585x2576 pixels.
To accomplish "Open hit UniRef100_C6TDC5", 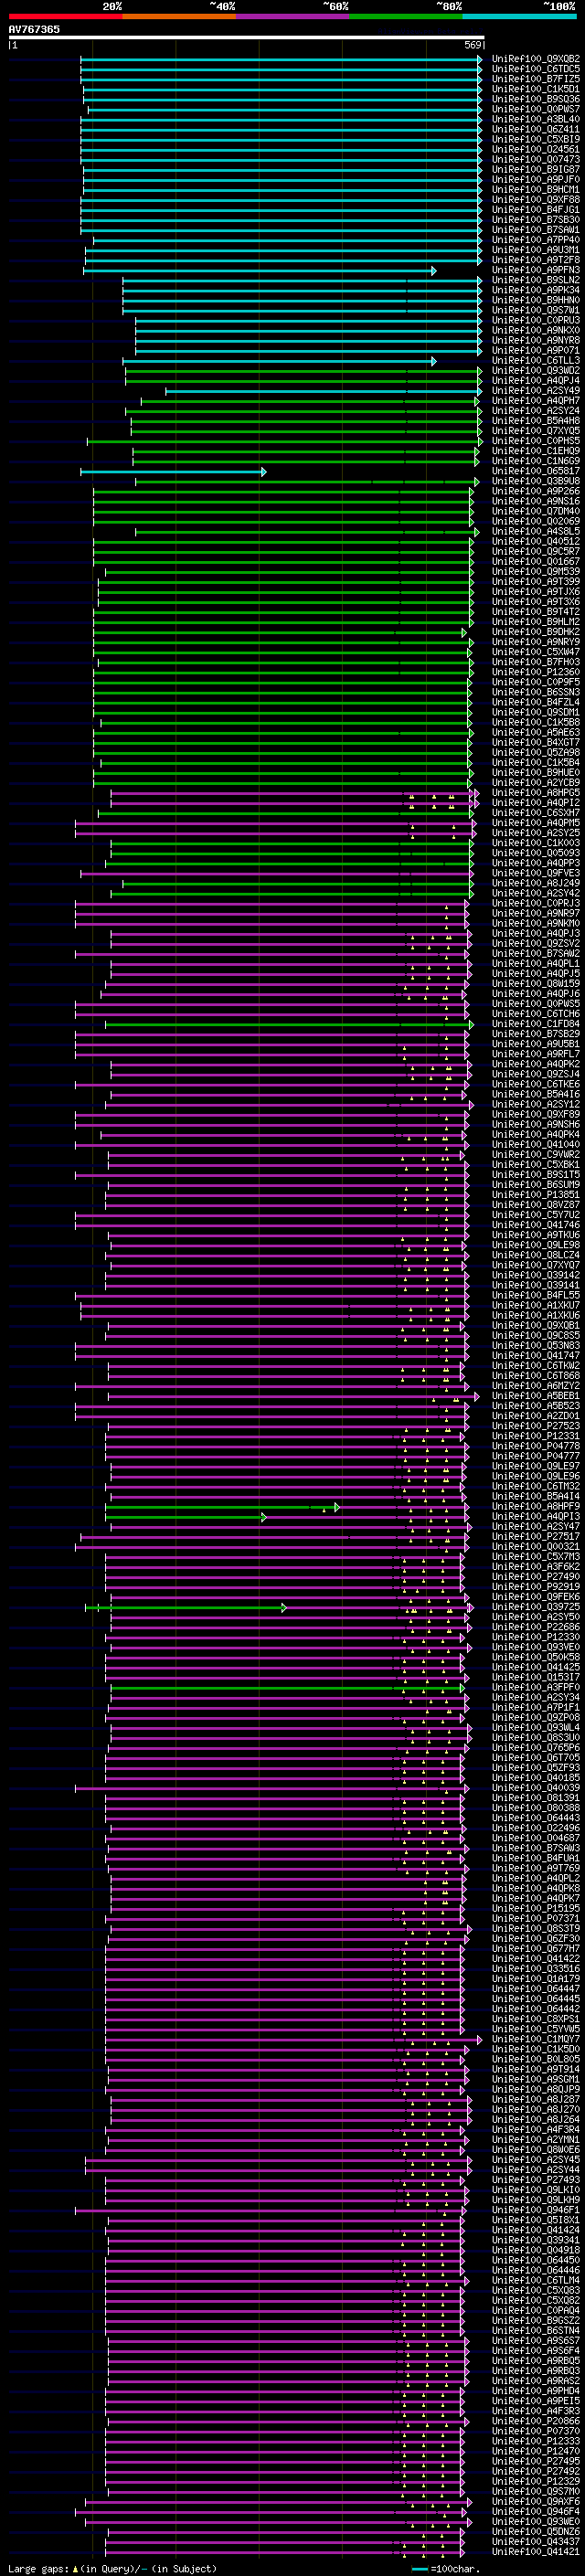I will (536, 69).
